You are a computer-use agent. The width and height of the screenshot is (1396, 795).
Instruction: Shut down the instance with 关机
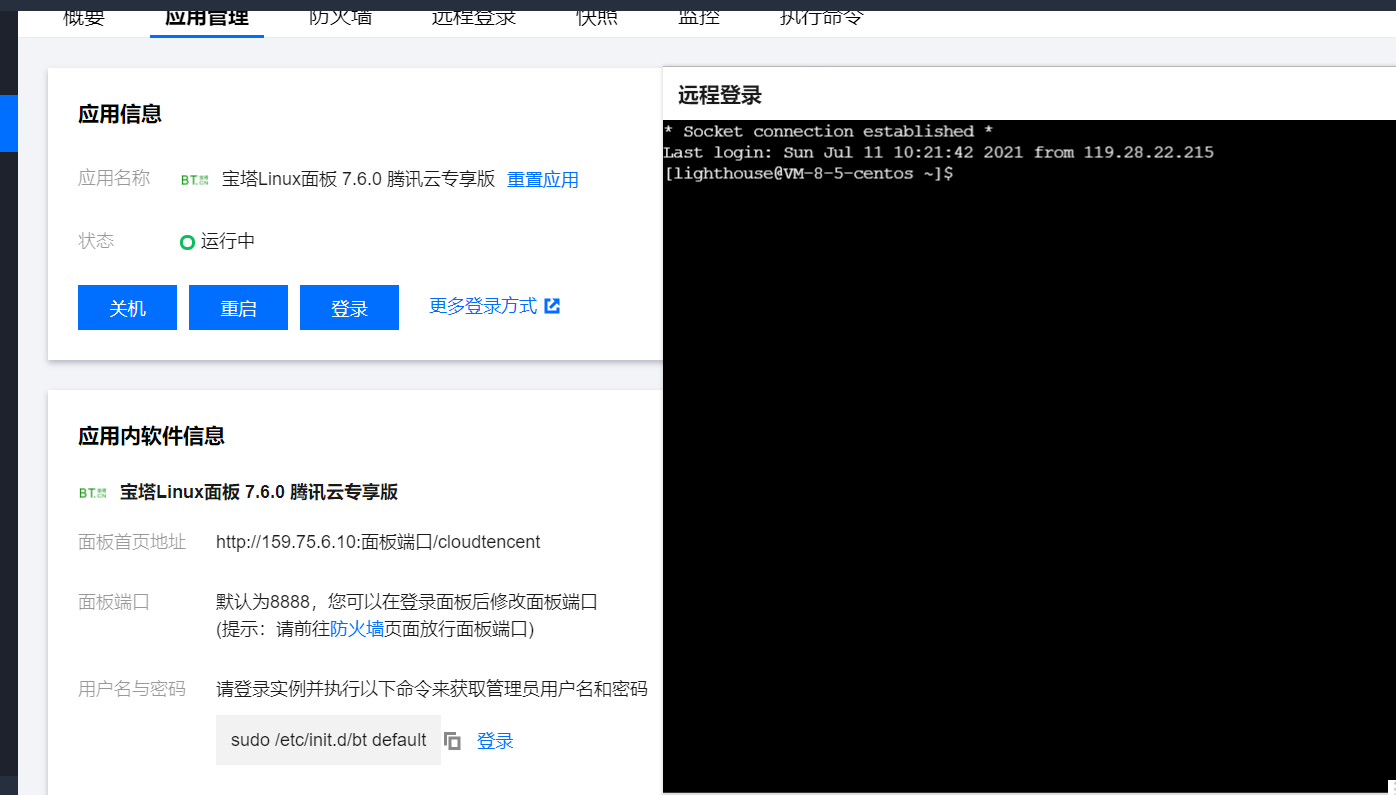[x=127, y=308]
